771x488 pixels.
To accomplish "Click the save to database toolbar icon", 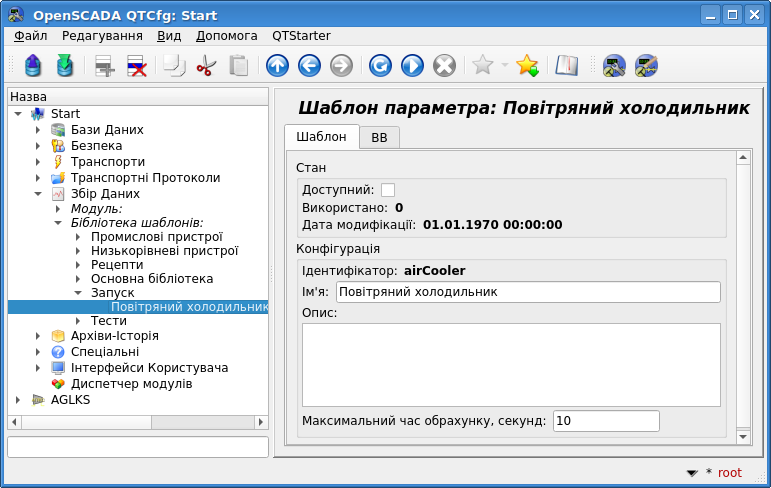I will pos(65,66).
